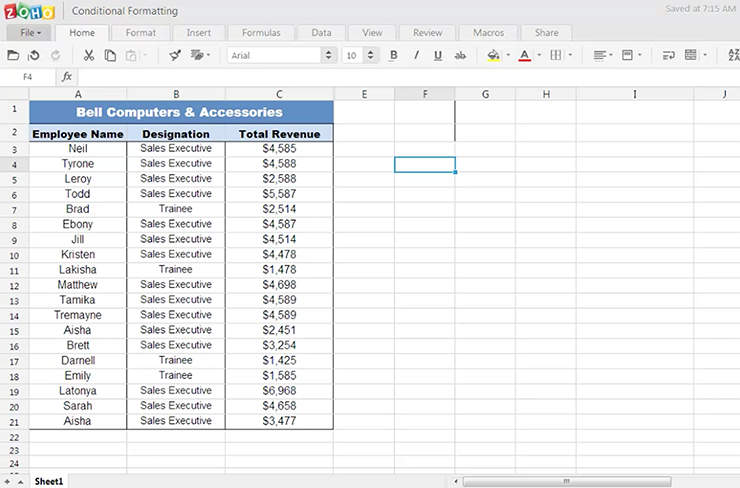740x488 pixels.
Task: Click the Copy icon in toolbar
Action: (x=110, y=55)
